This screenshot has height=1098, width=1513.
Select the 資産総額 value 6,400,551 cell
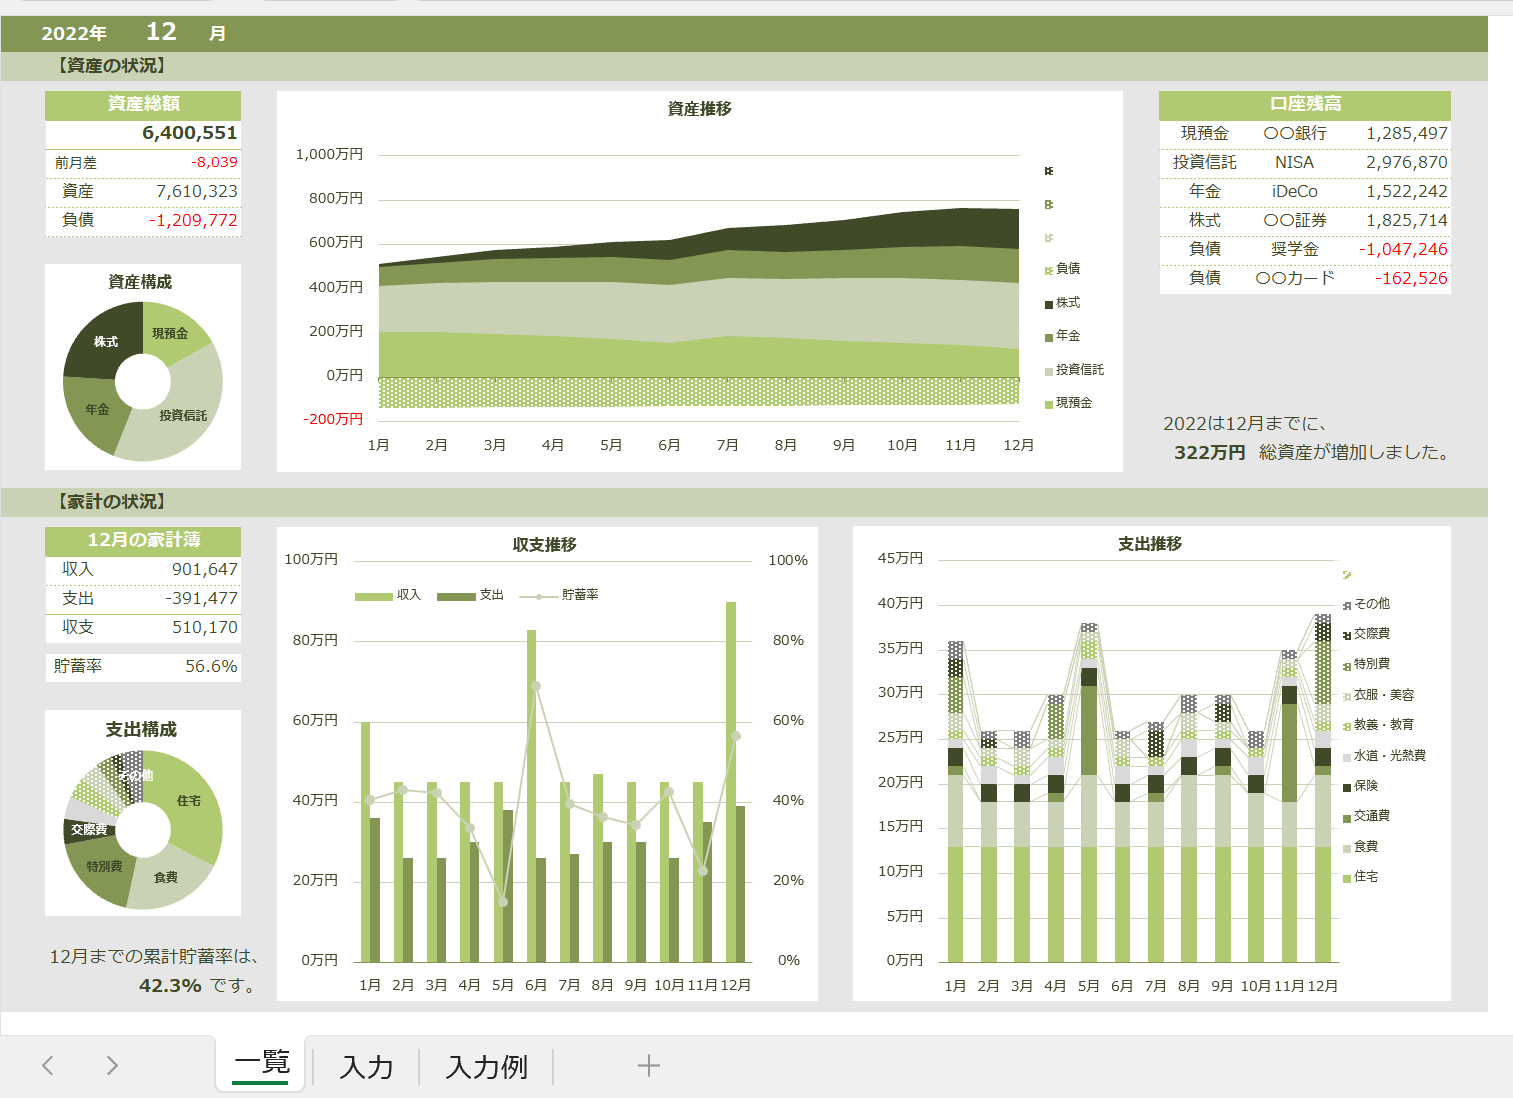(143, 133)
